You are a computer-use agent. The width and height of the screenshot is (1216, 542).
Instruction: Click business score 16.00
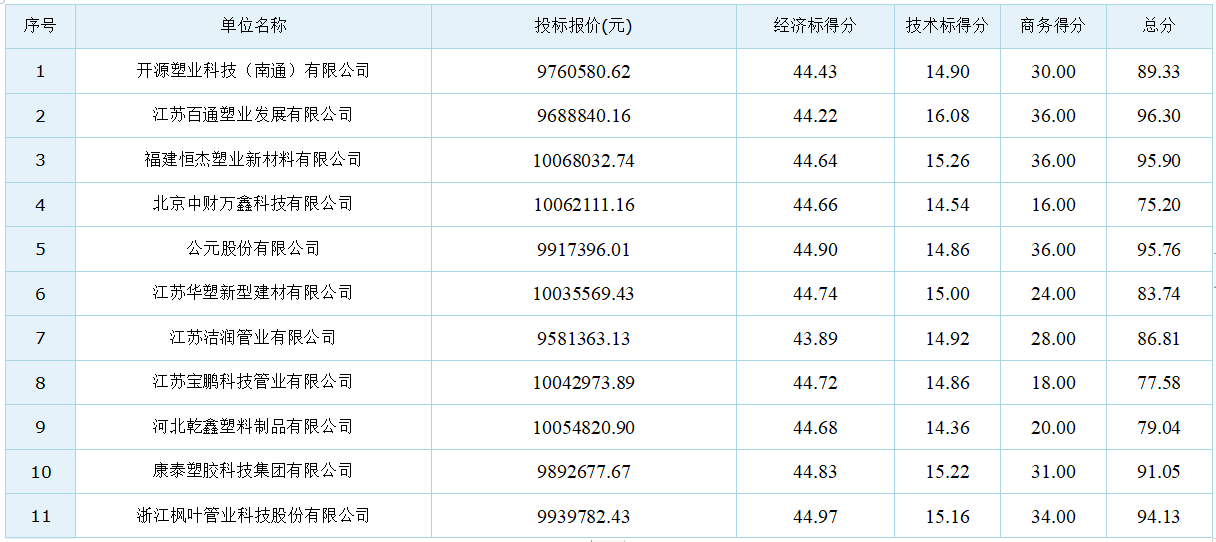[x=1053, y=205]
